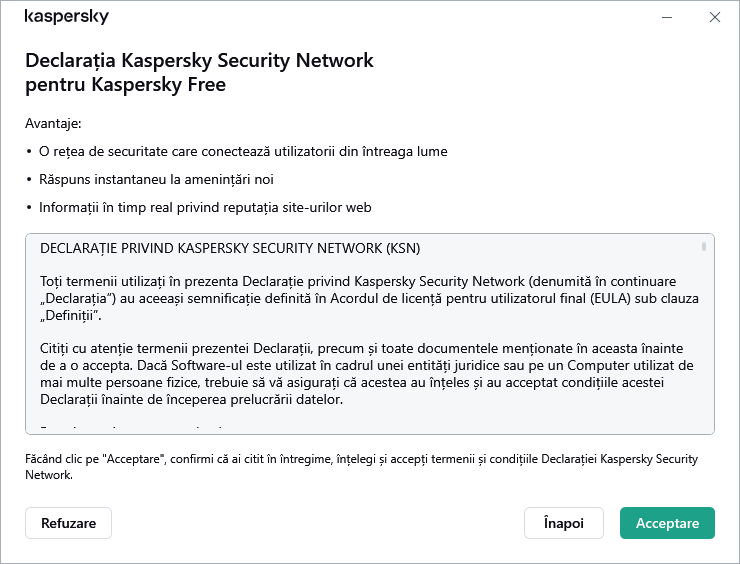The width and height of the screenshot is (740, 564).
Task: Accept the declaration with Acceptare
Action: click(x=667, y=523)
